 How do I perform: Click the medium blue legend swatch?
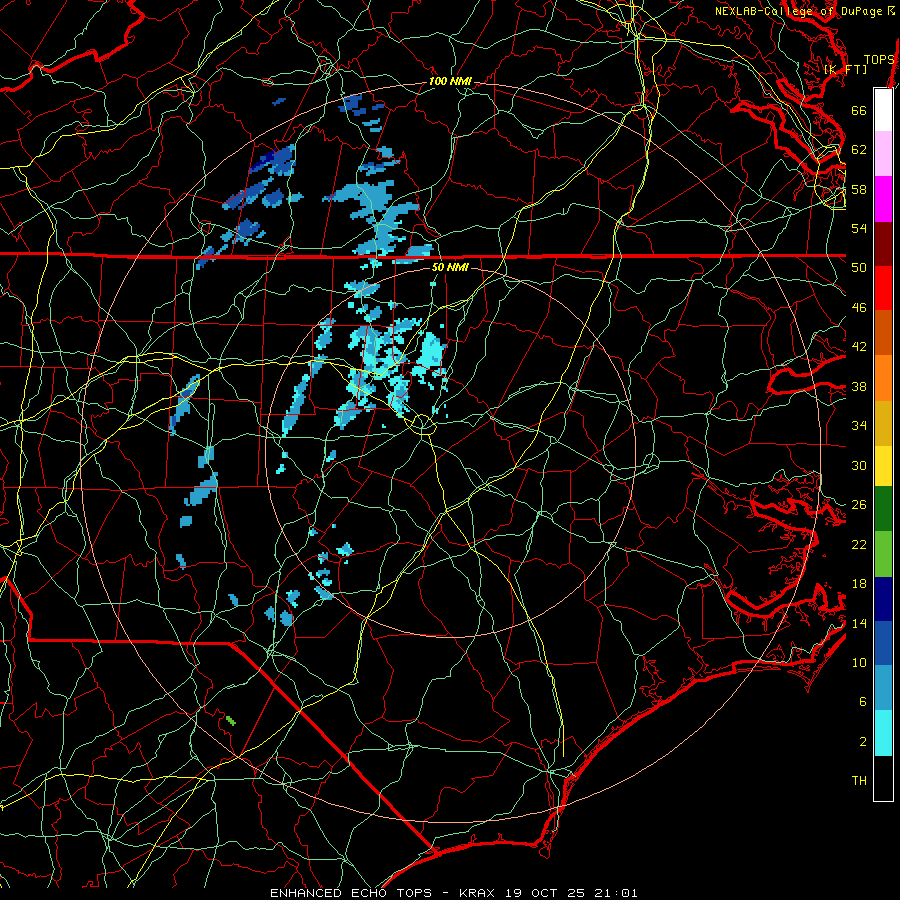tap(883, 643)
